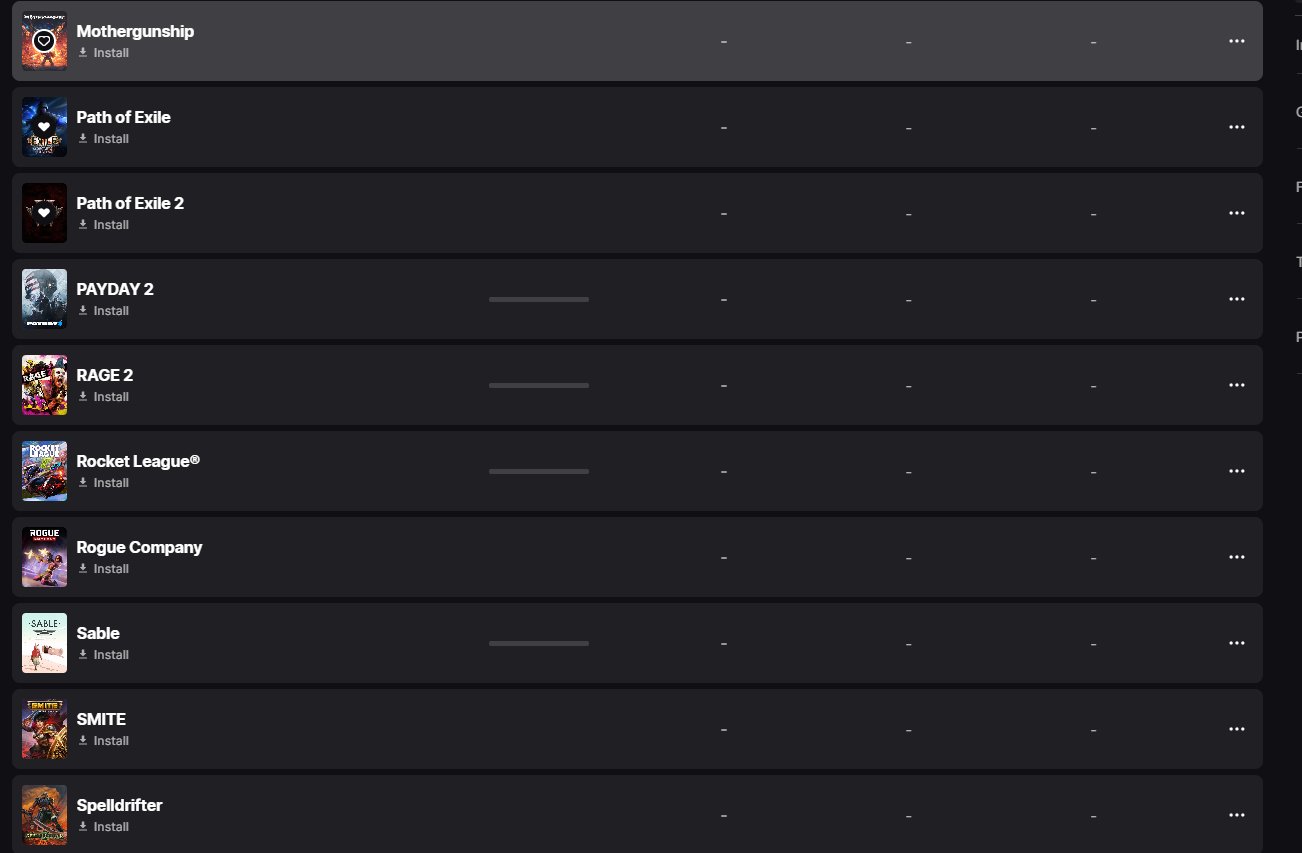Click the Path of Exile title
Screen dimensions: 1302x853
pos(123,117)
